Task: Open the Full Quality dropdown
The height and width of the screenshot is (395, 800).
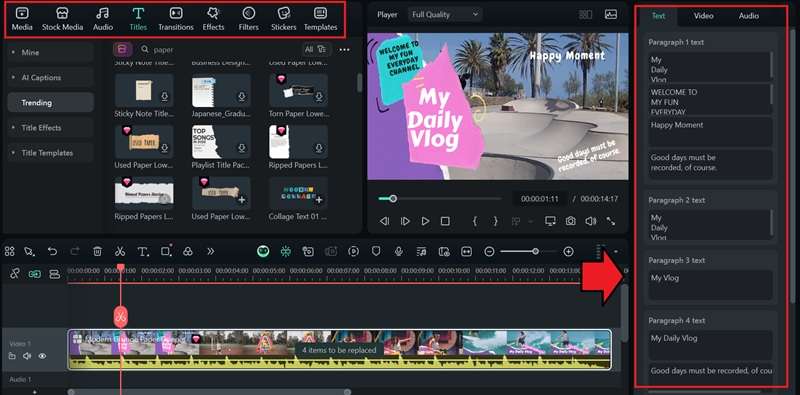Action: pos(445,15)
